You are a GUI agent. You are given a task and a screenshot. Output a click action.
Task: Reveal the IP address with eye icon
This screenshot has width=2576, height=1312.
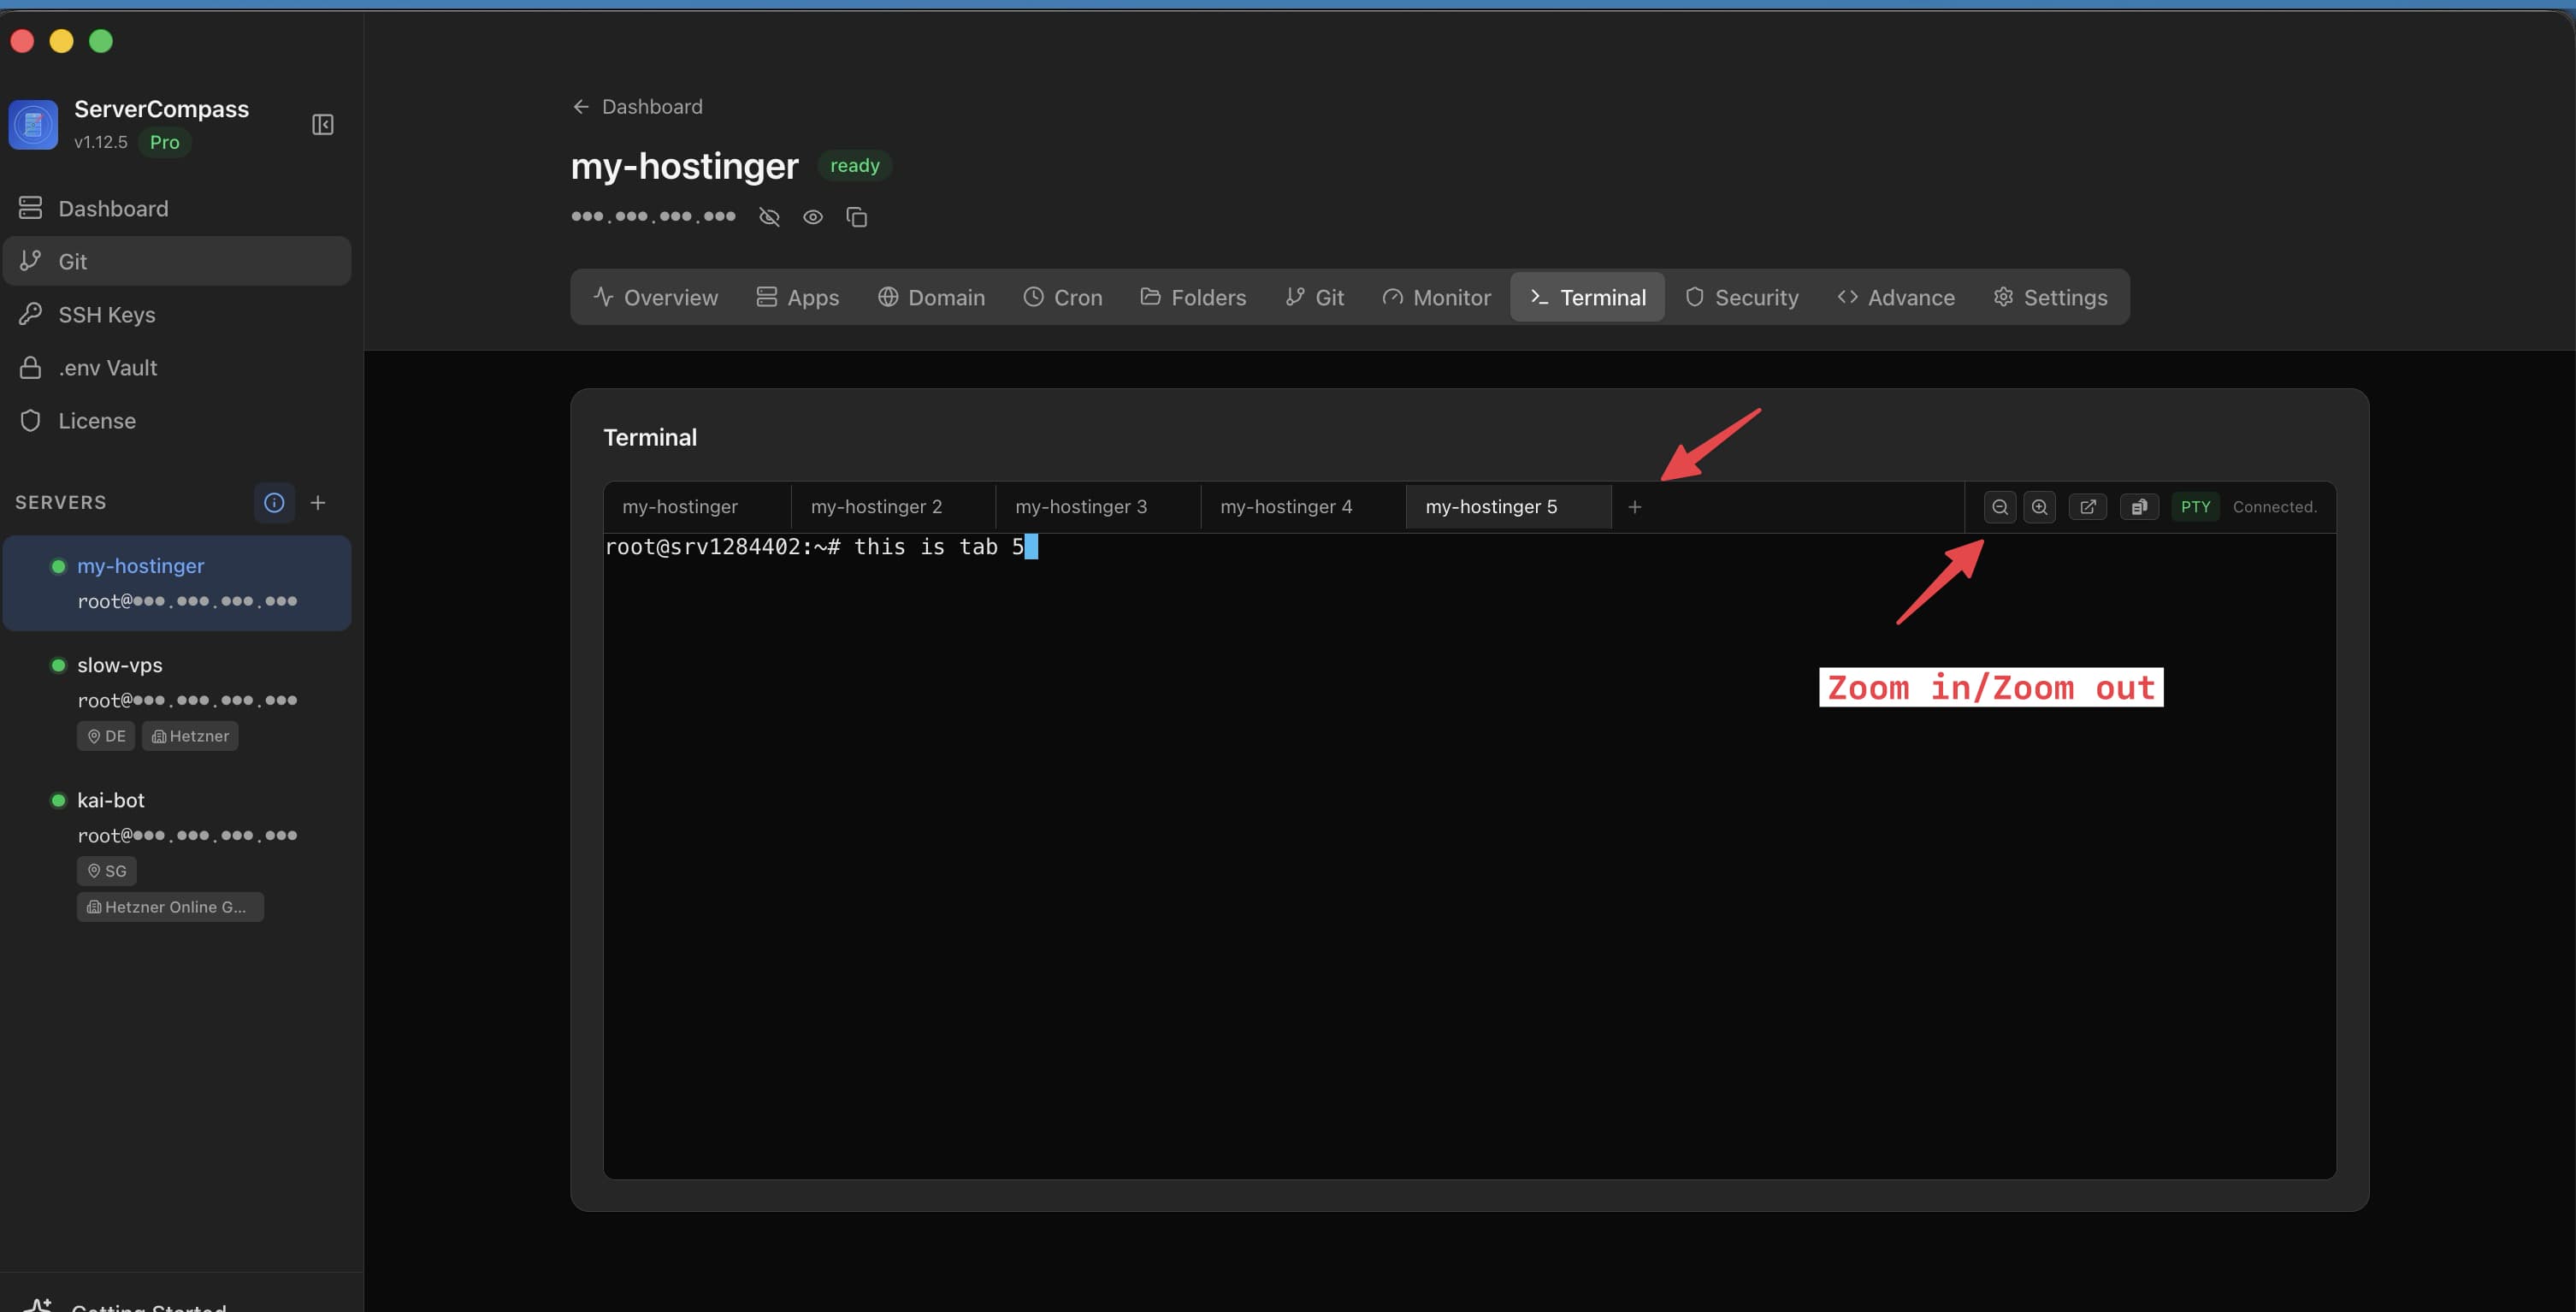pyautogui.click(x=813, y=217)
